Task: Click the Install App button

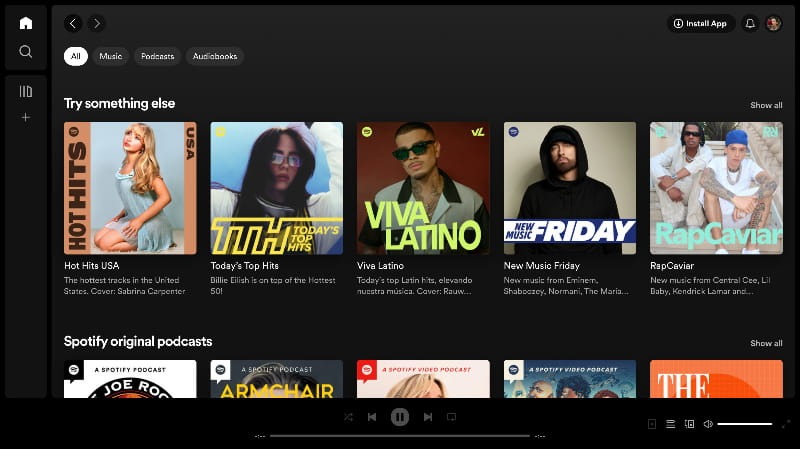Action: coord(701,23)
